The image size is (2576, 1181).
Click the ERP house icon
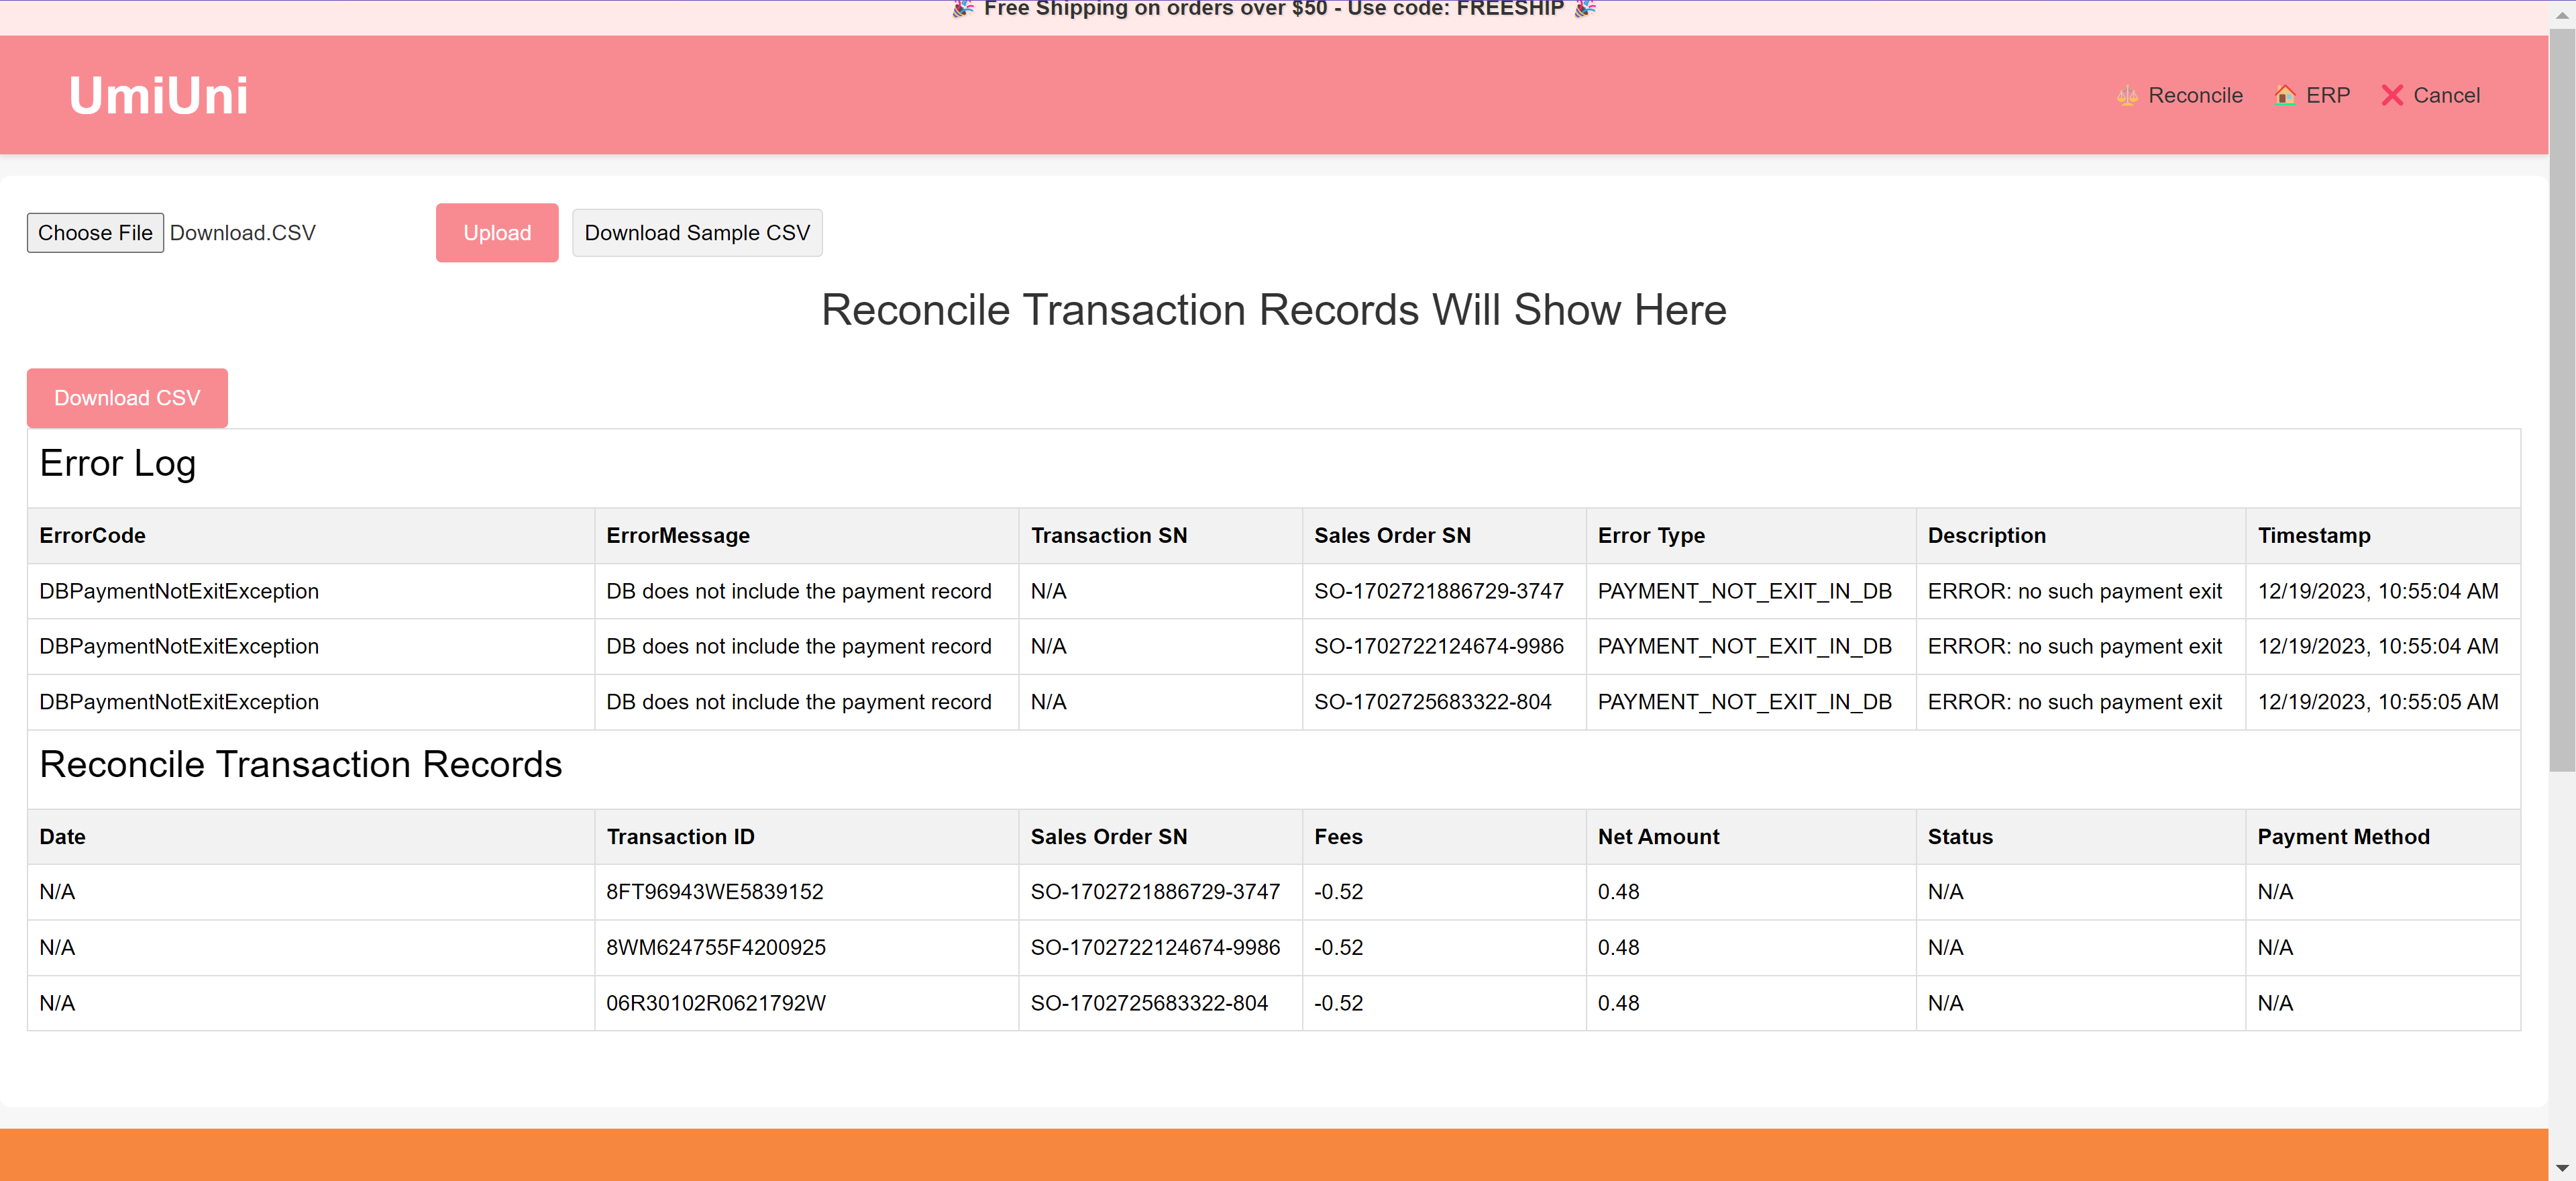pyautogui.click(x=2285, y=95)
